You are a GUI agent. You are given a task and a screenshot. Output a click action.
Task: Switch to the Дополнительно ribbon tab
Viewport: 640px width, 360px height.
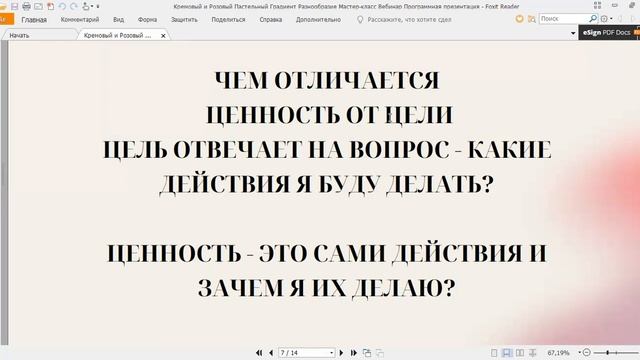point(318,20)
